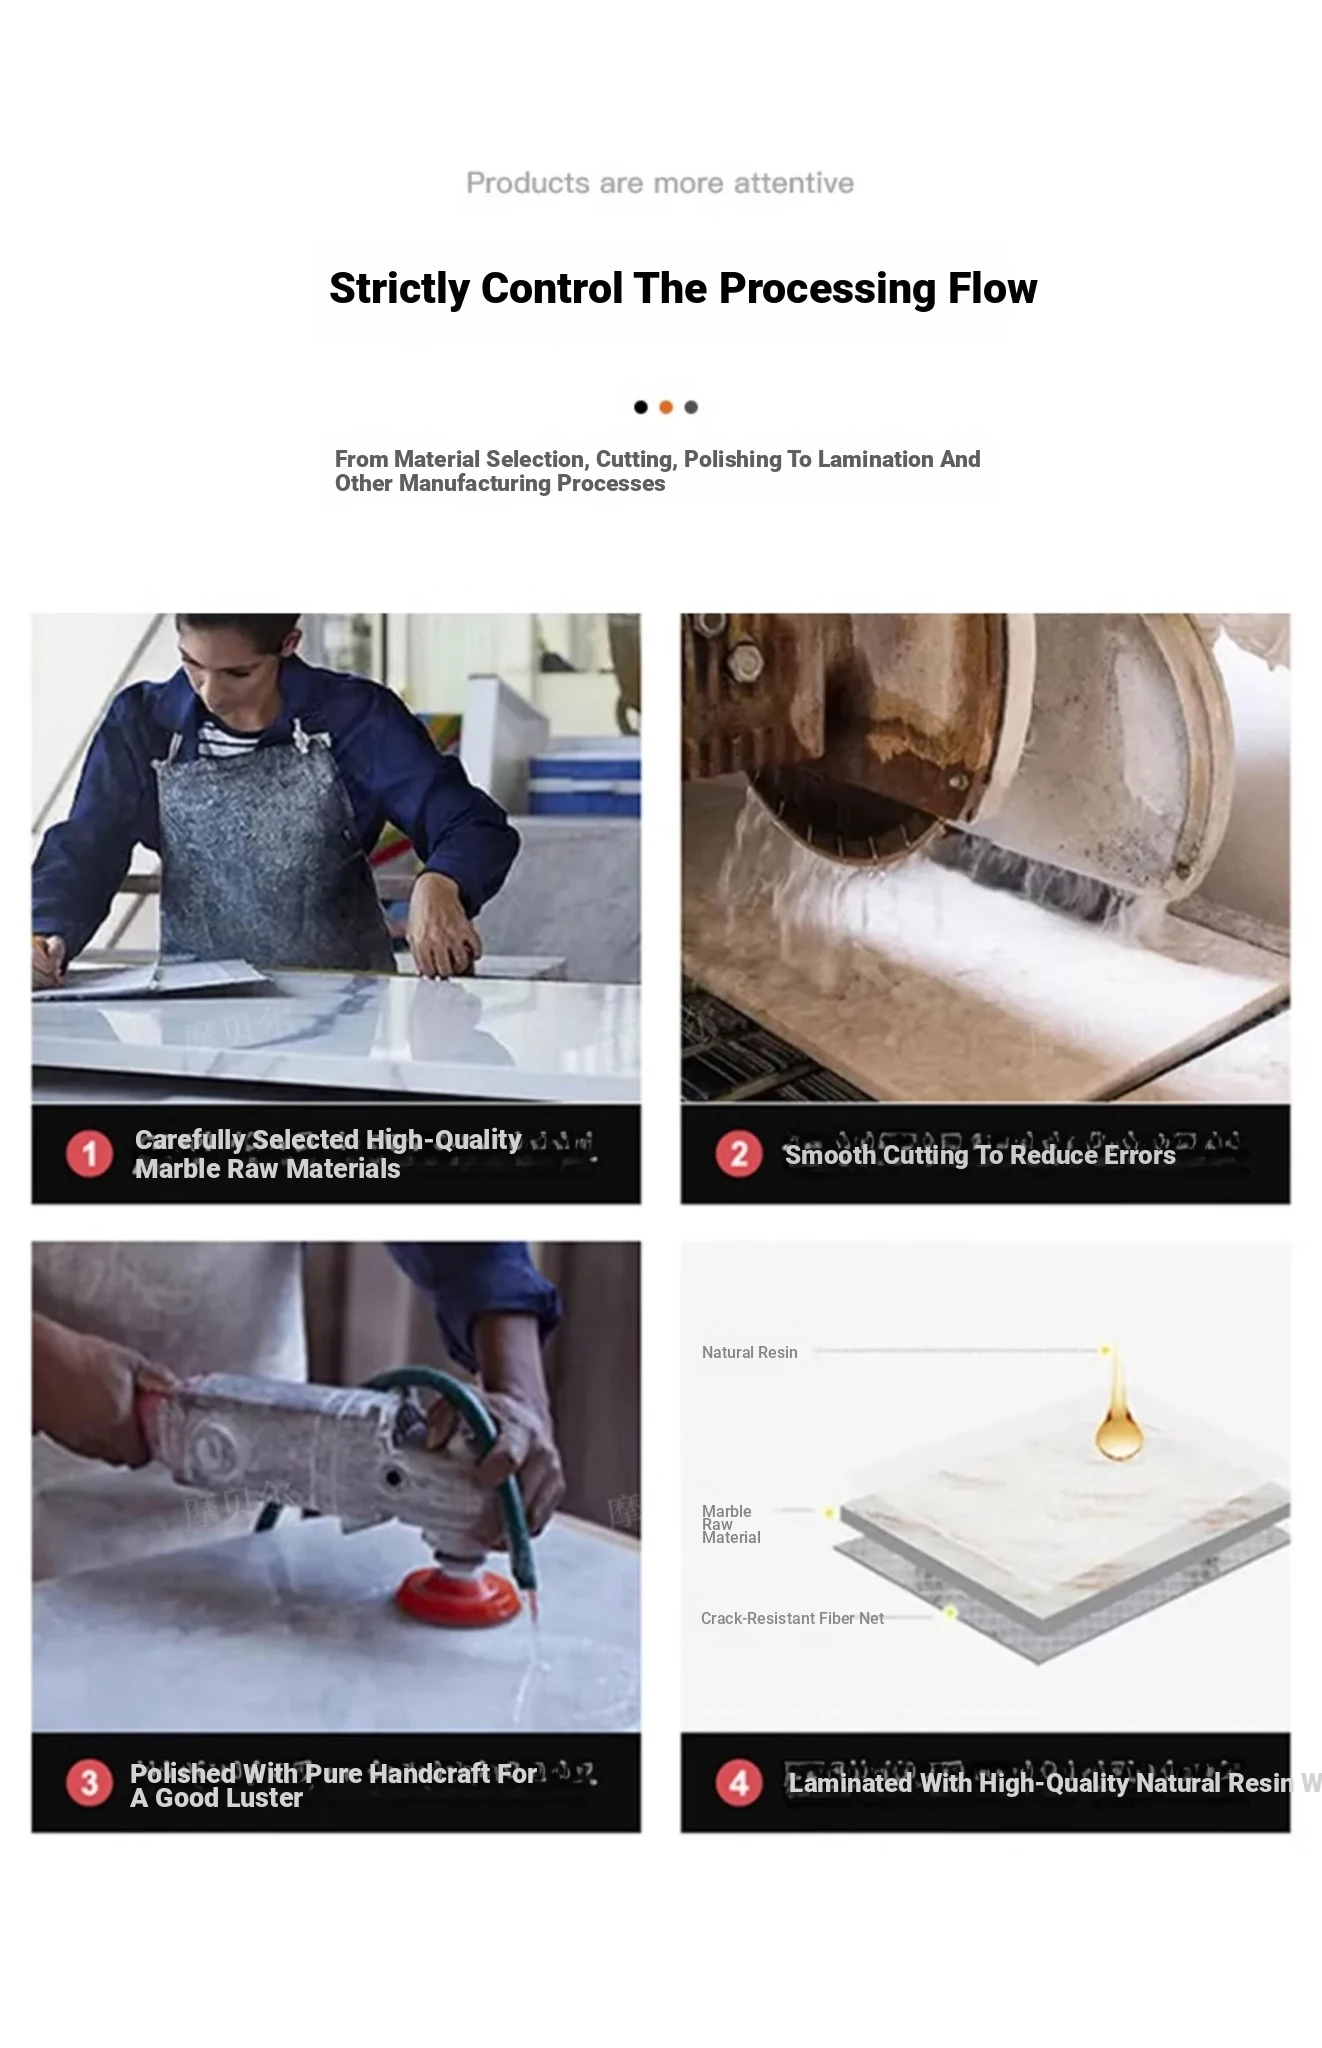Select the orange dot indicator
The width and height of the screenshot is (1322, 2048).
point(666,407)
